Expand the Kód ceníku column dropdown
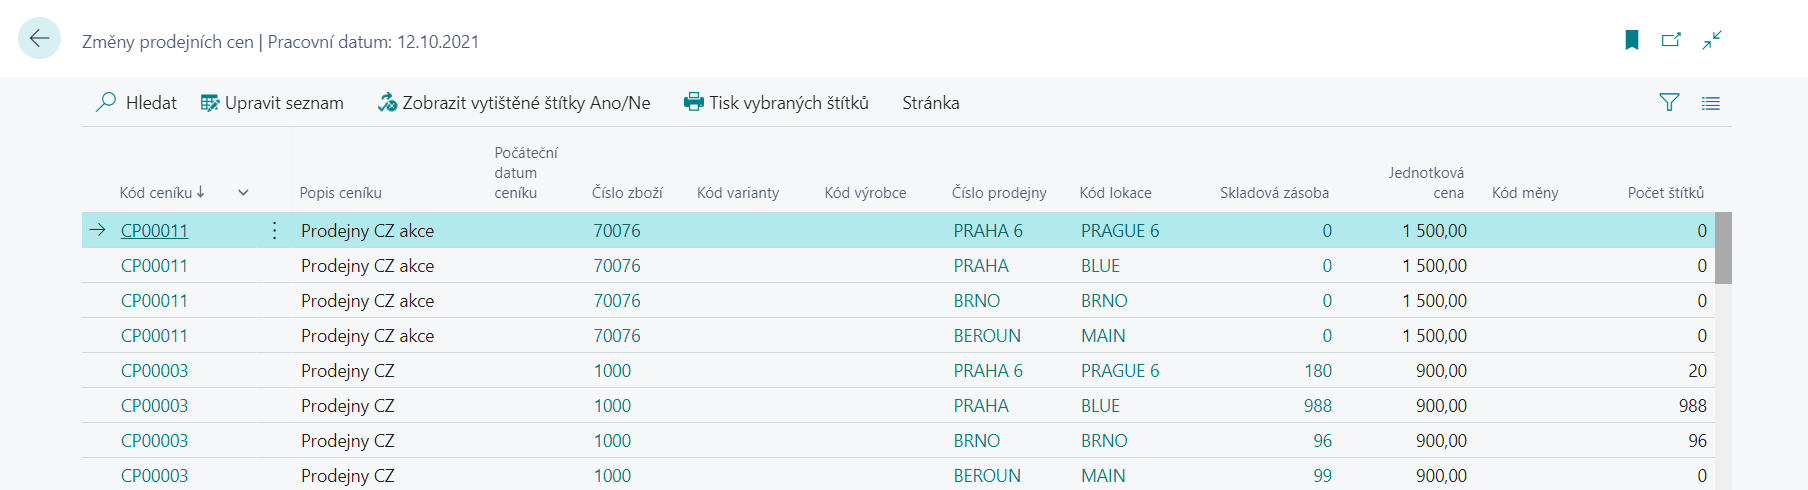This screenshot has height=490, width=1808. (x=243, y=193)
